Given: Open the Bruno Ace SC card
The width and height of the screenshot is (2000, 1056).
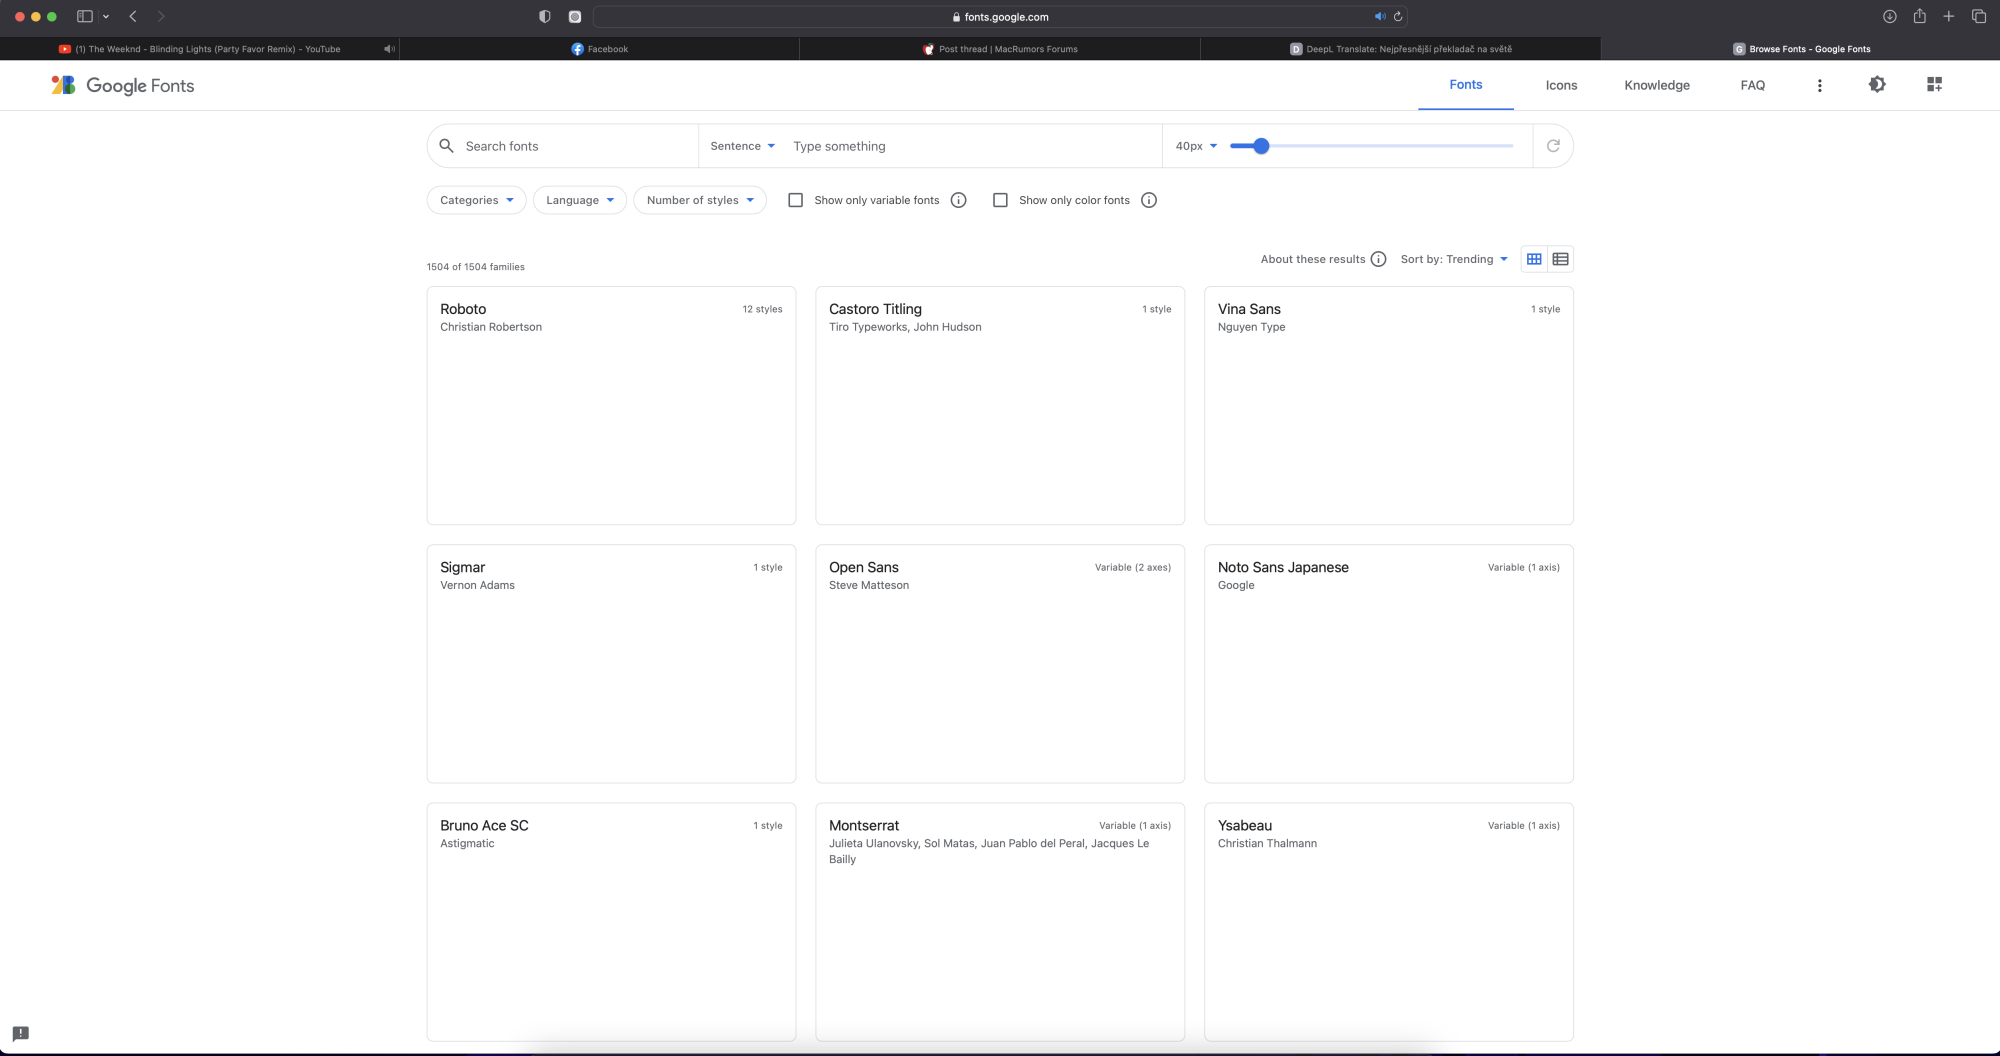Looking at the screenshot, I should pos(611,922).
